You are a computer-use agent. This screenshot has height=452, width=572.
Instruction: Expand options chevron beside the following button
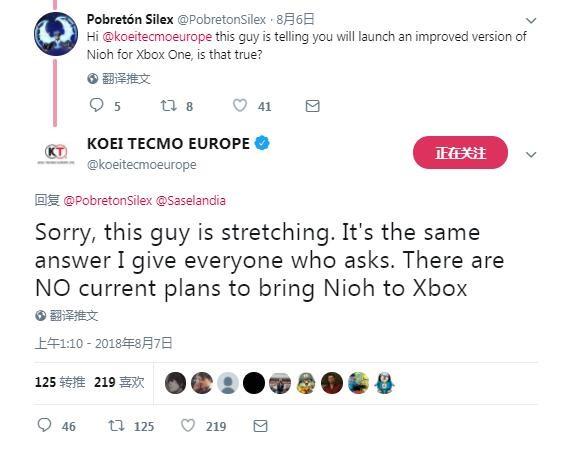pos(531,155)
